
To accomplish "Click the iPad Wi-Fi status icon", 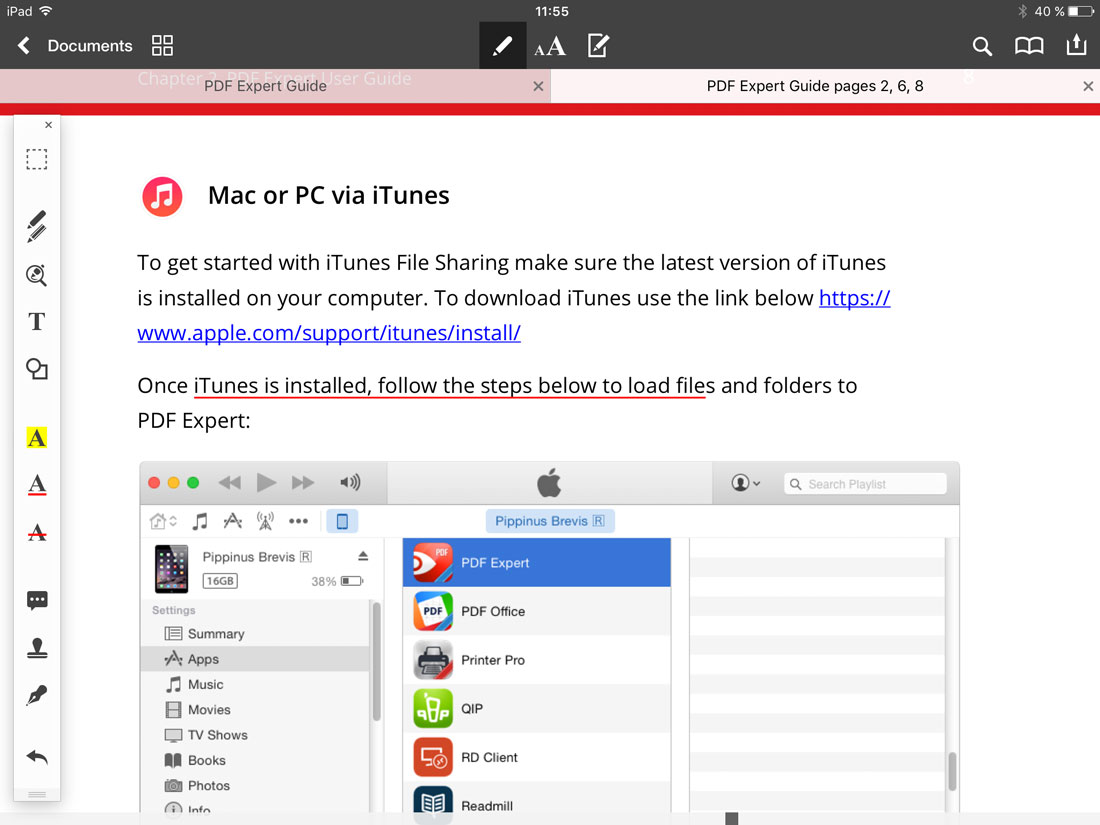I will (46, 11).
